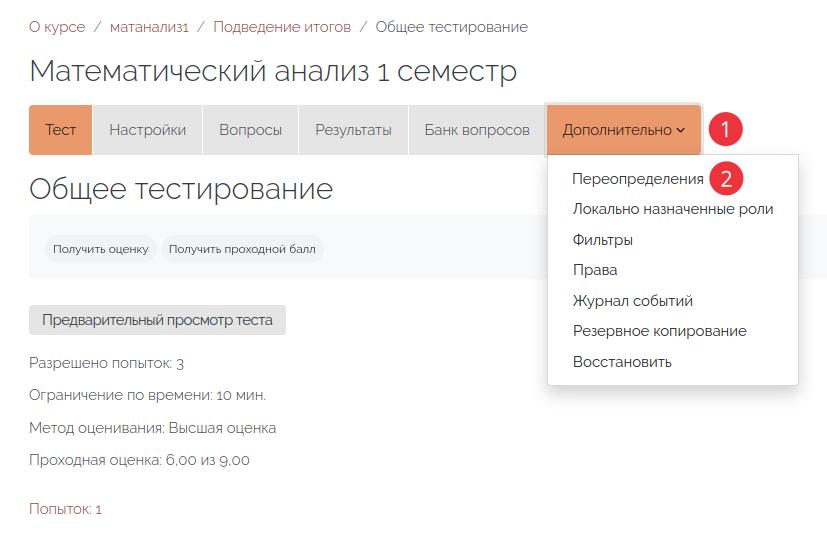Open 'Подведение итогов' breadcrumb link
827x535 pixels.
[x=282, y=27]
